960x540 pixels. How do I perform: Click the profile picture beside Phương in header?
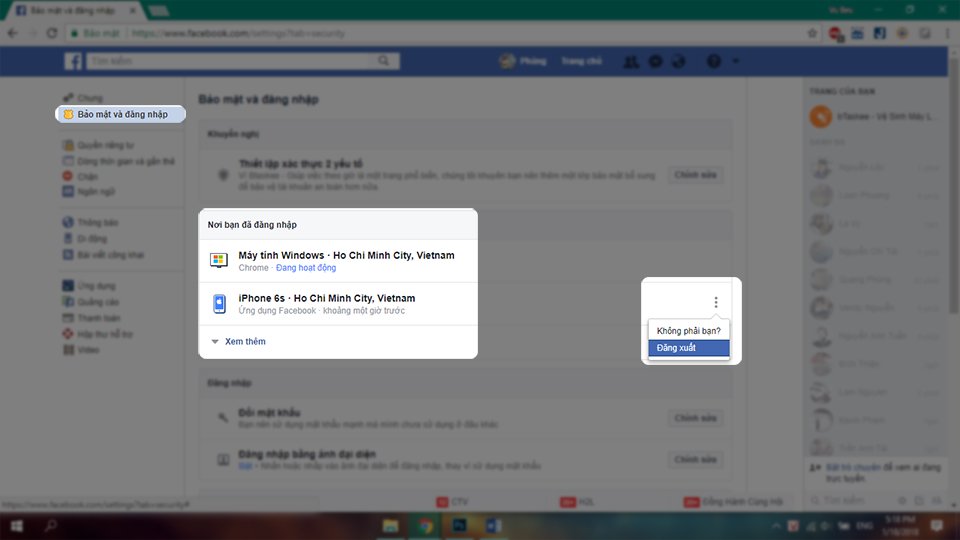click(507, 61)
